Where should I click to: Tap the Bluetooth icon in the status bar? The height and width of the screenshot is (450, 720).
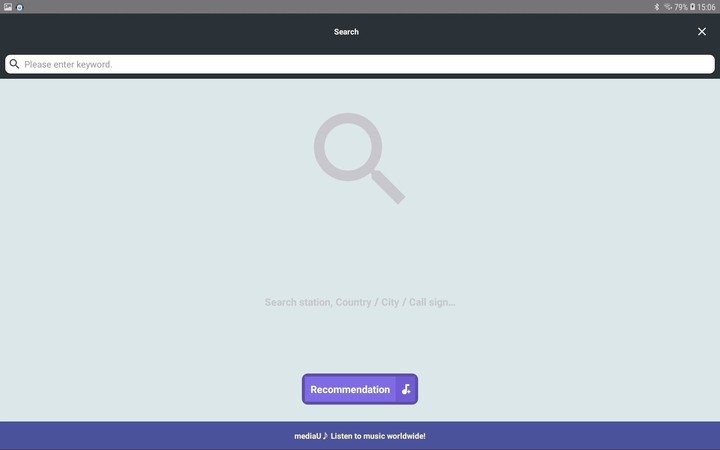(656, 7)
